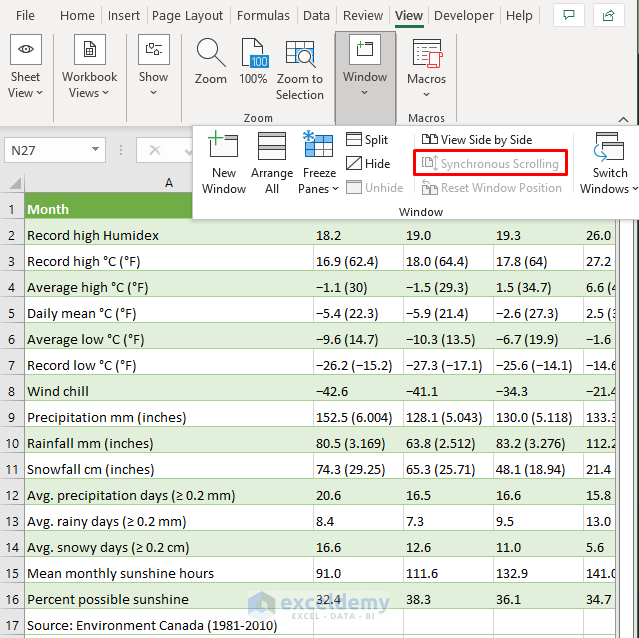Open the Page Layout tab
This screenshot has width=639, height=638.
point(188,16)
